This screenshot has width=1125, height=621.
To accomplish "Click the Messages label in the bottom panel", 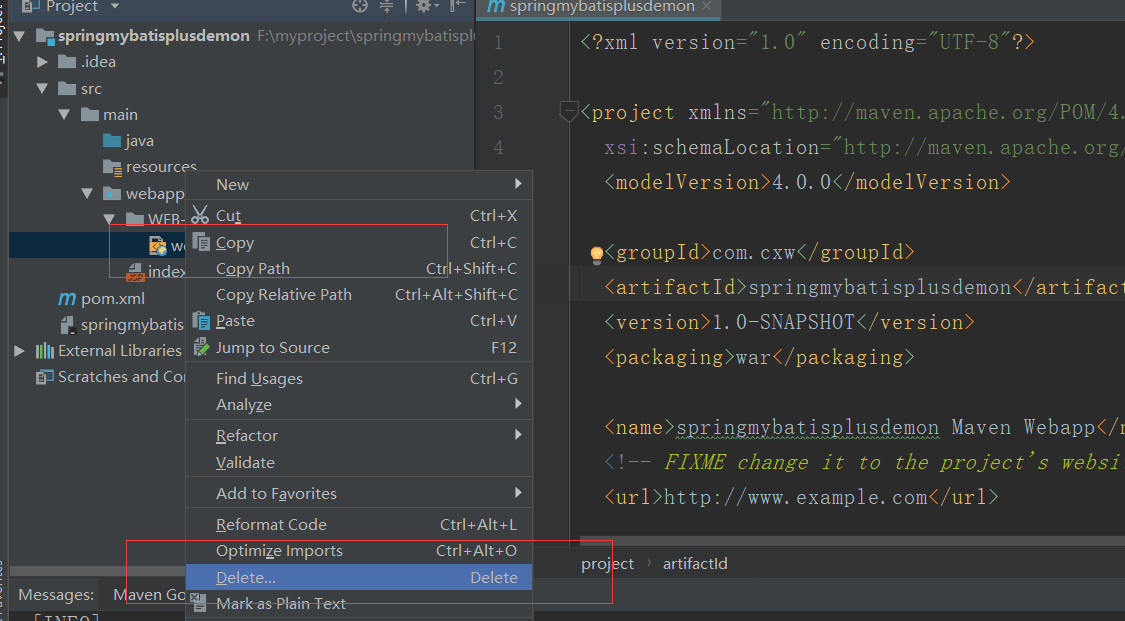I will pos(56,594).
